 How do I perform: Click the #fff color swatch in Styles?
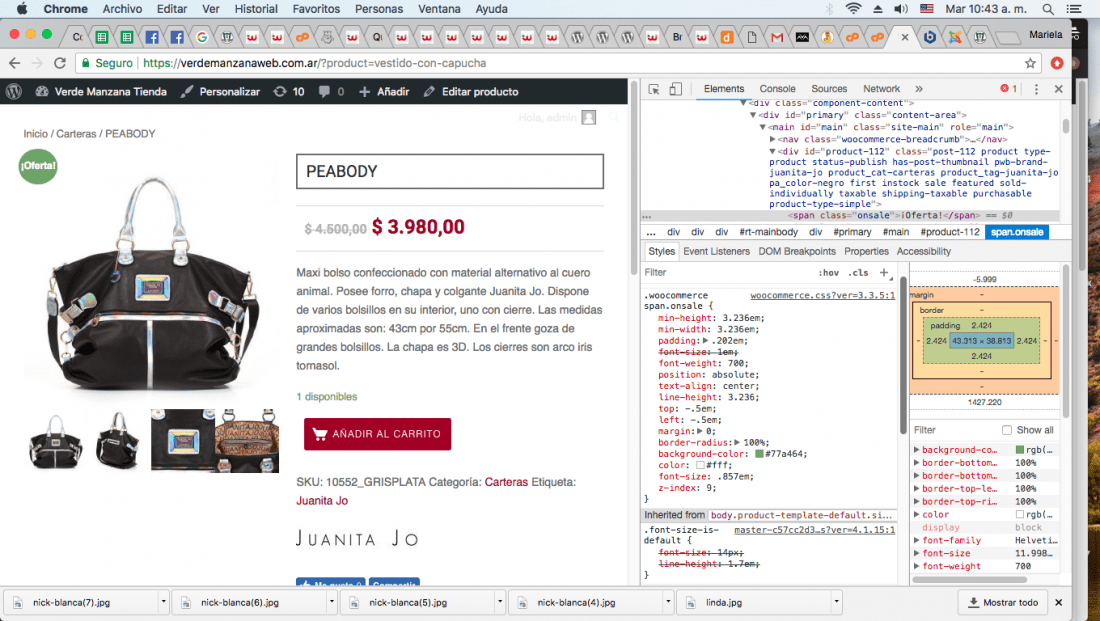point(699,465)
